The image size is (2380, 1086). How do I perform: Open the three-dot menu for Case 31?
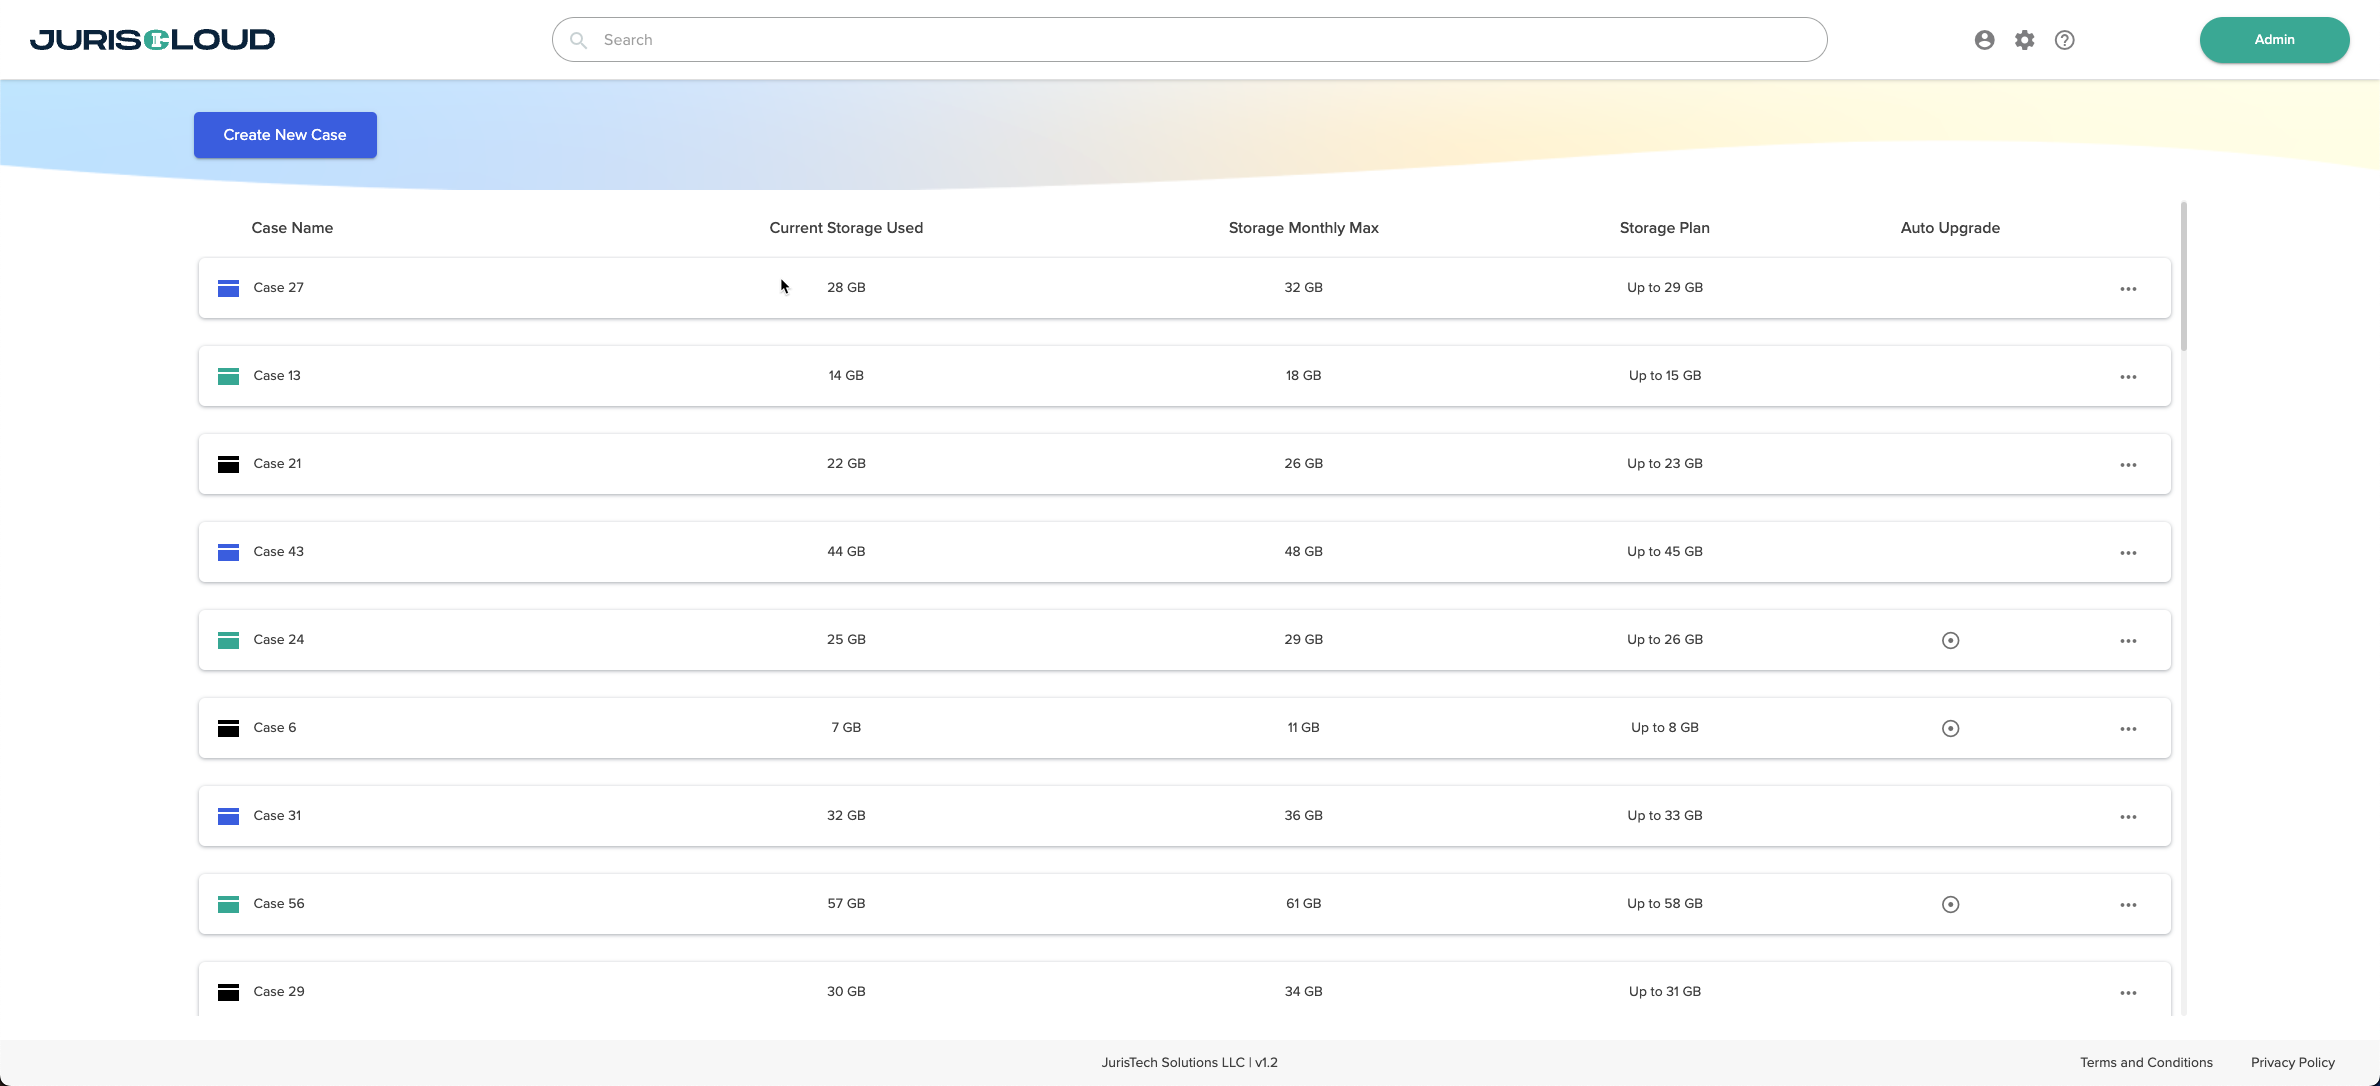pyautogui.click(x=2128, y=817)
